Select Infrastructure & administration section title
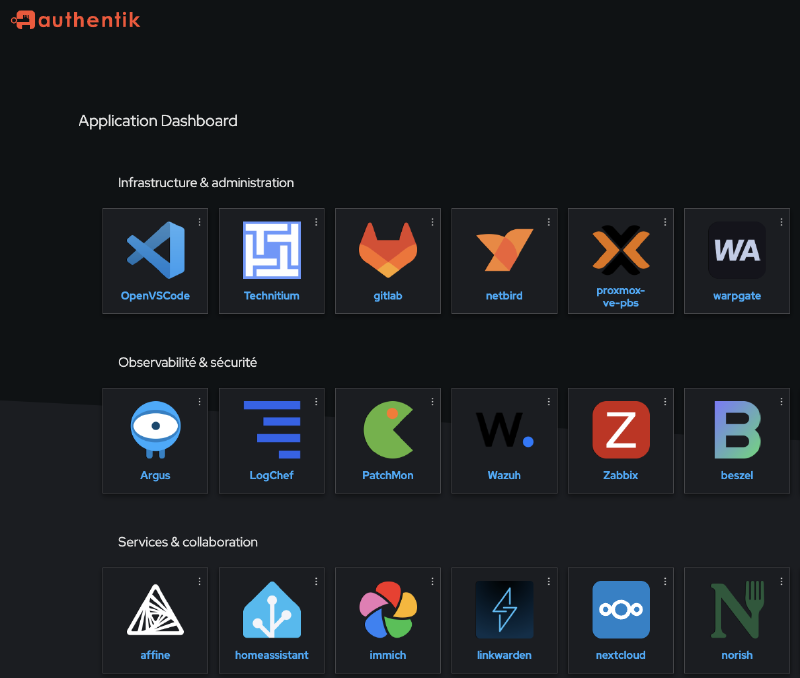The width and height of the screenshot is (800, 678). tap(206, 183)
